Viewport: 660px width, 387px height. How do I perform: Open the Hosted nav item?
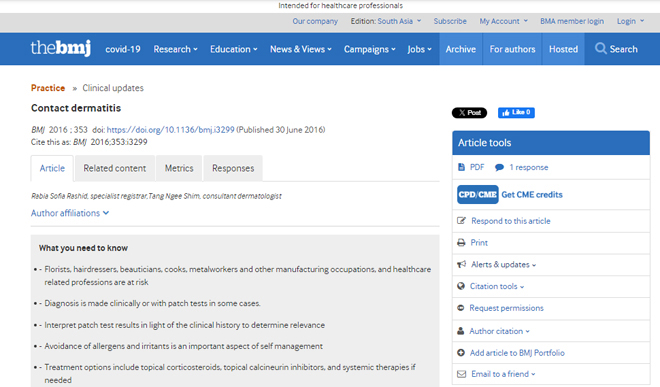pos(563,49)
